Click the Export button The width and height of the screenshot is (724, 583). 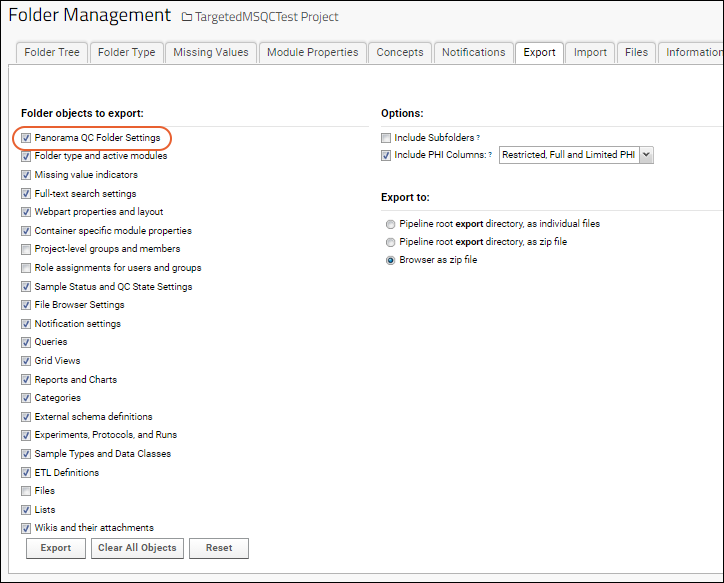click(x=56, y=548)
